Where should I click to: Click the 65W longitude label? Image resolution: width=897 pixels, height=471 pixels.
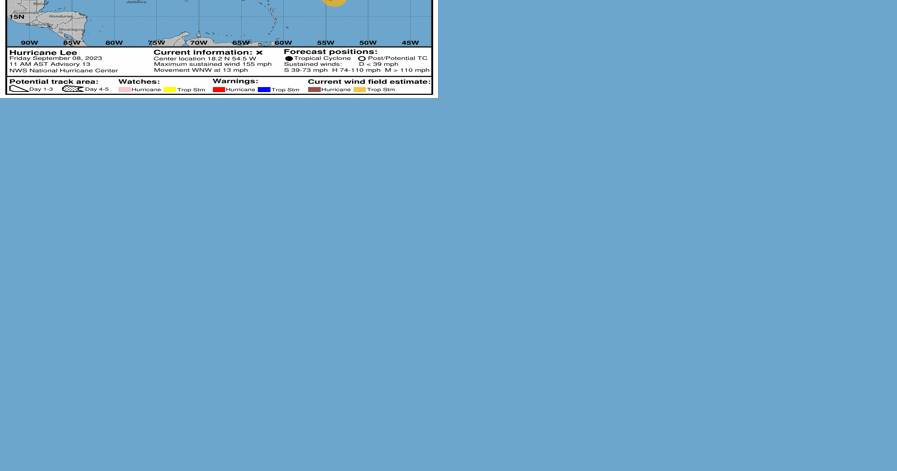241,43
